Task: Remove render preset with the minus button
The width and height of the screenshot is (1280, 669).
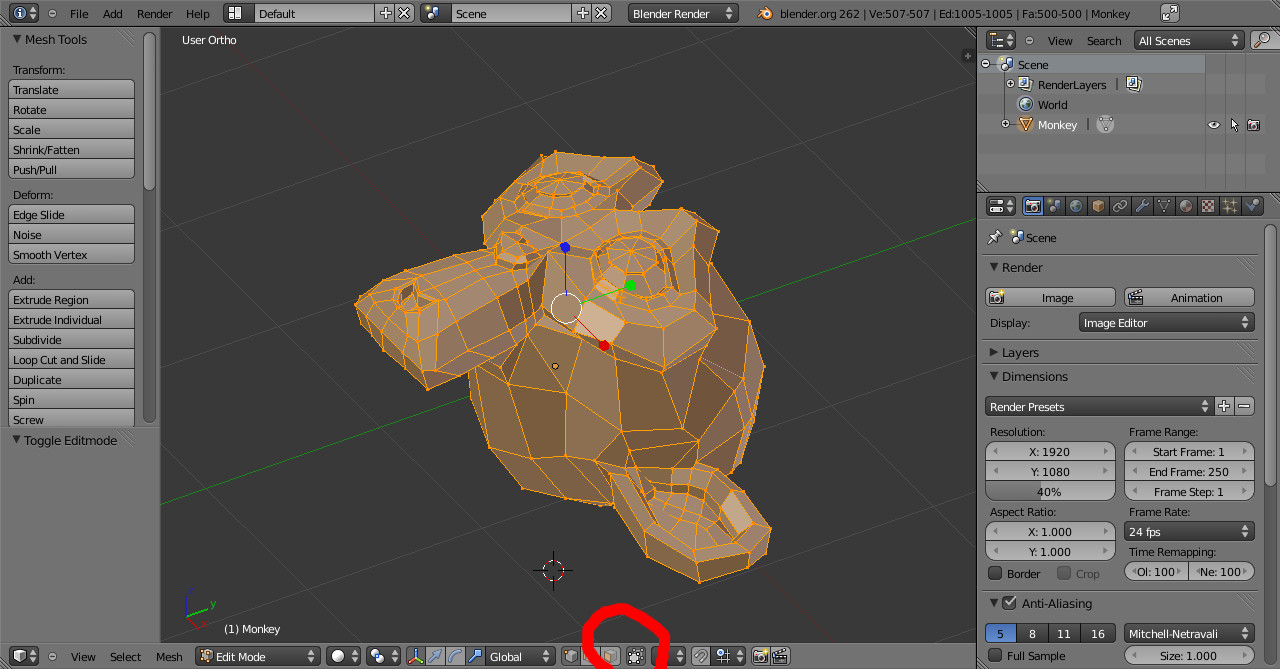Action: click(1244, 406)
